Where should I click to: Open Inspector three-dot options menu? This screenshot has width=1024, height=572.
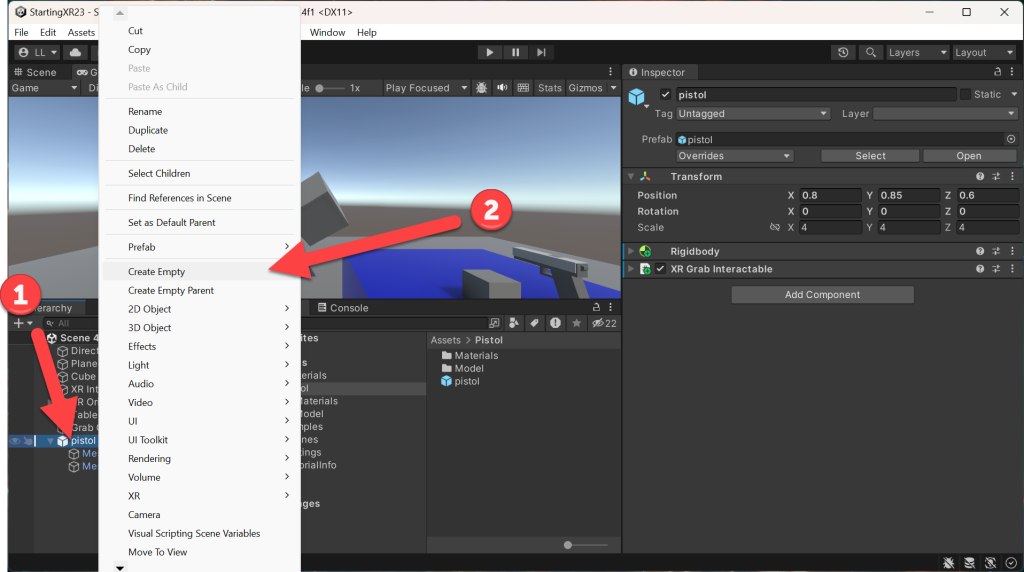1012,72
